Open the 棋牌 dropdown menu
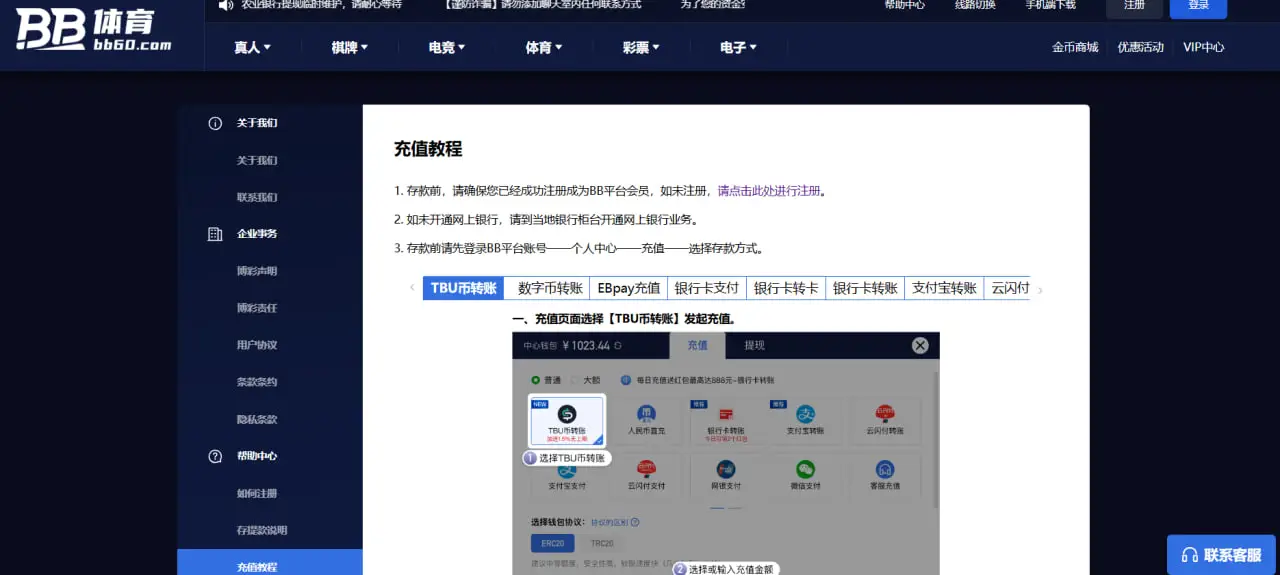 pos(349,47)
